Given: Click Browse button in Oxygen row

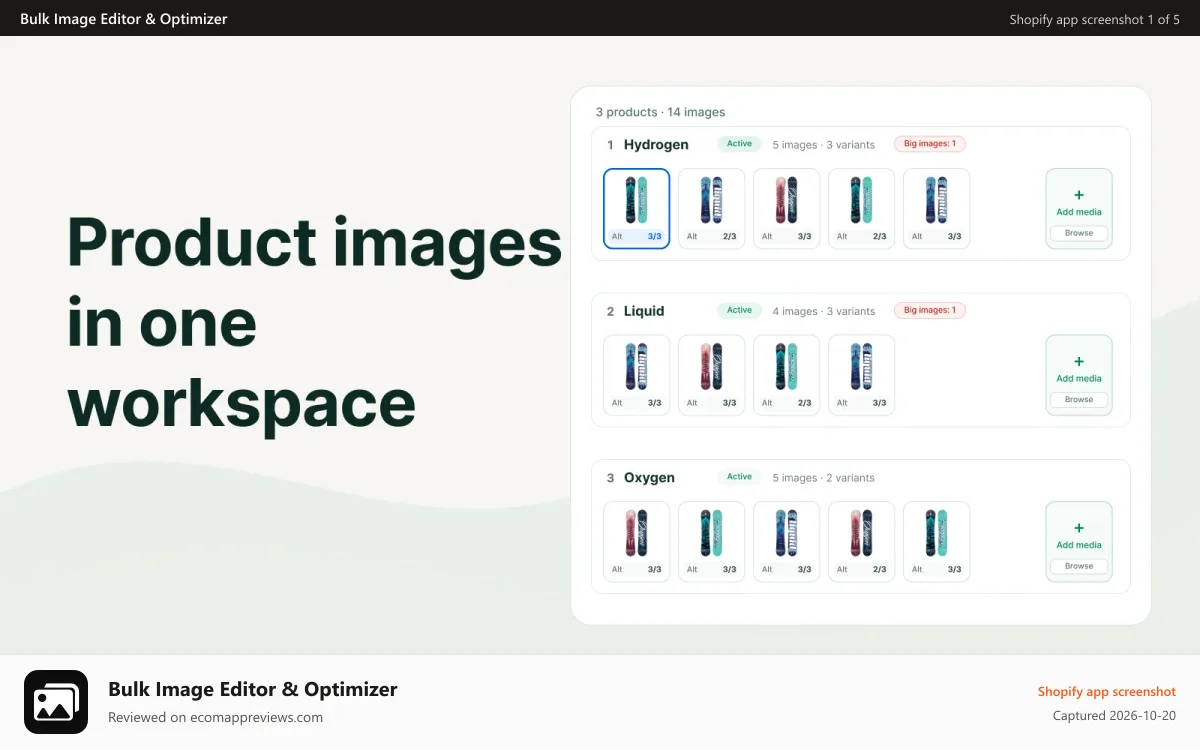Looking at the screenshot, I should coord(1079,566).
